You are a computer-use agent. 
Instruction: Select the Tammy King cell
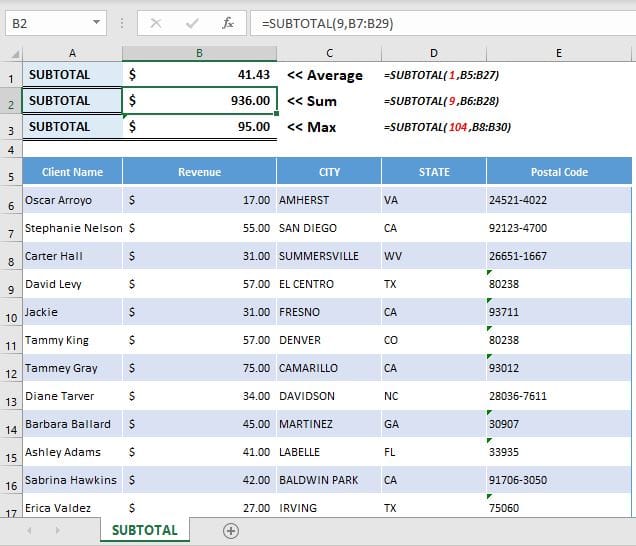click(x=72, y=340)
